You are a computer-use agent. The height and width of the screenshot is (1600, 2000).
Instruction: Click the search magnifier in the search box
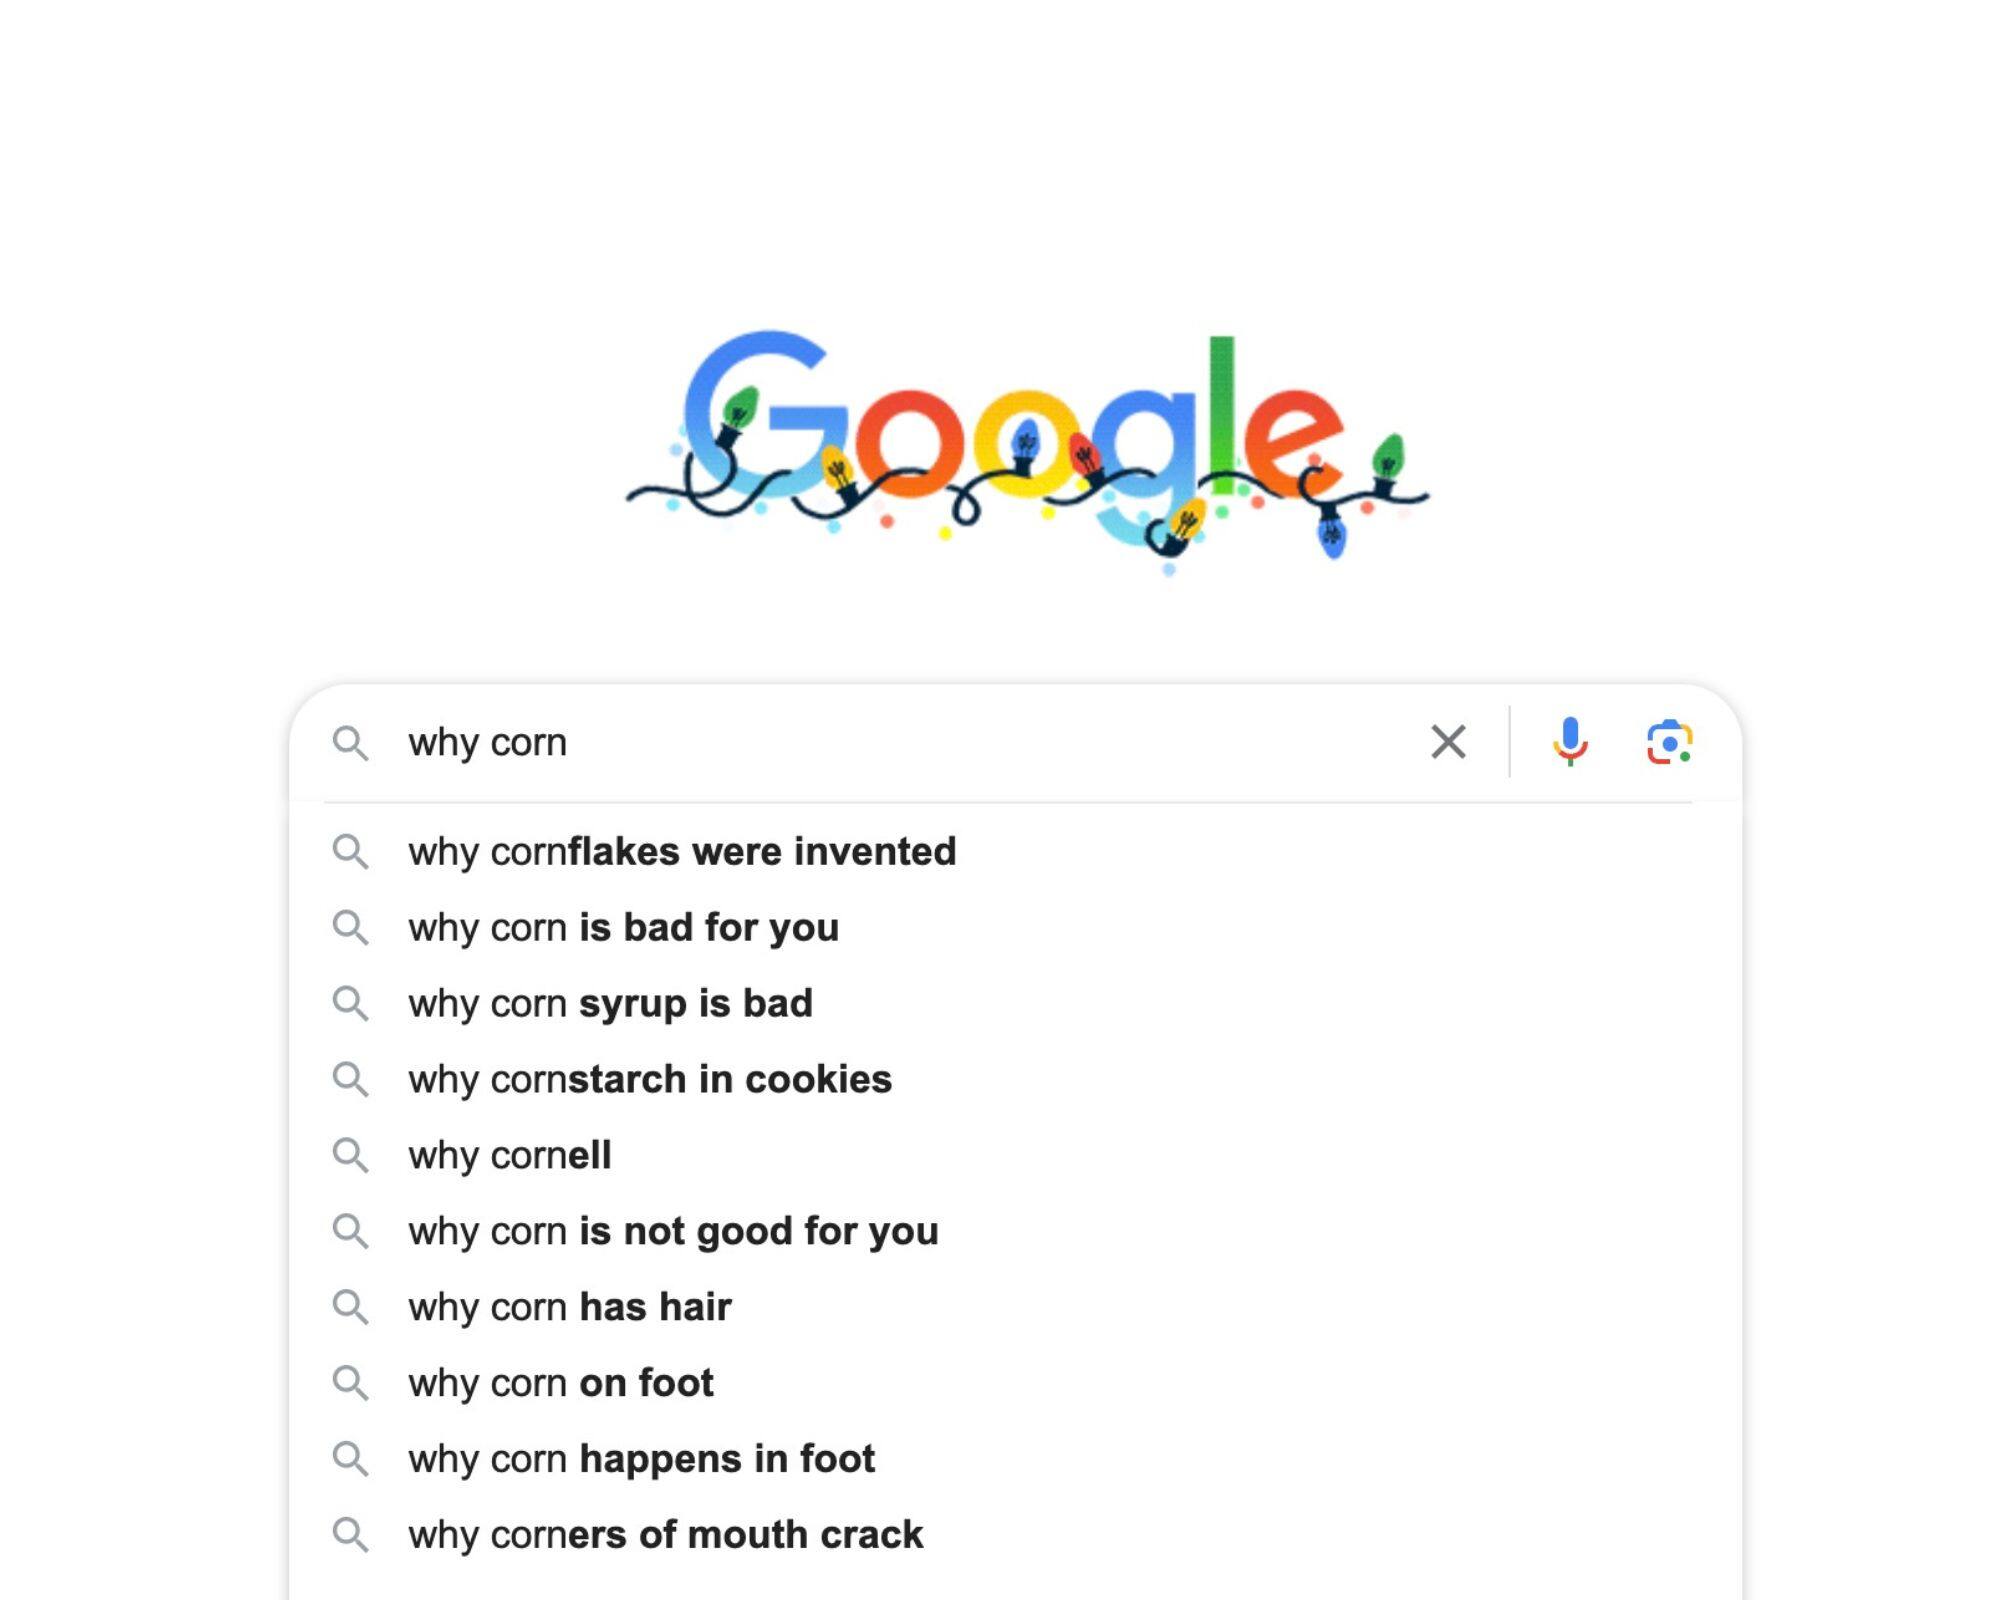click(350, 743)
